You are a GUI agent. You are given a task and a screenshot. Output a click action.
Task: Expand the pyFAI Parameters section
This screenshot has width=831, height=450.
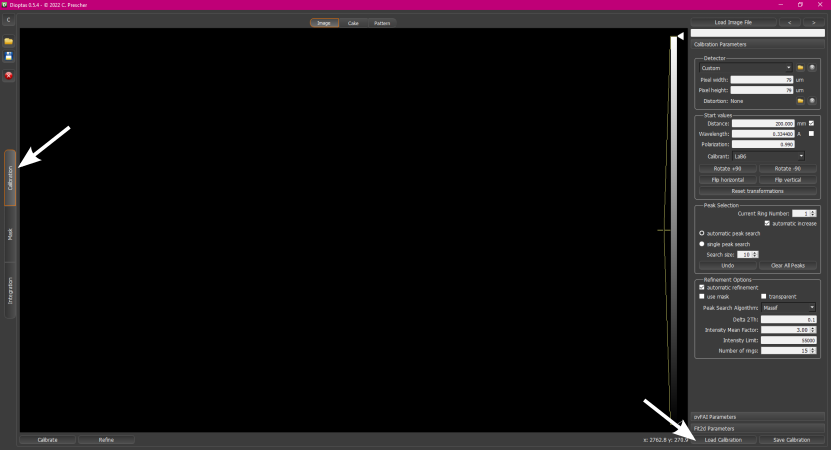[x=758, y=417]
